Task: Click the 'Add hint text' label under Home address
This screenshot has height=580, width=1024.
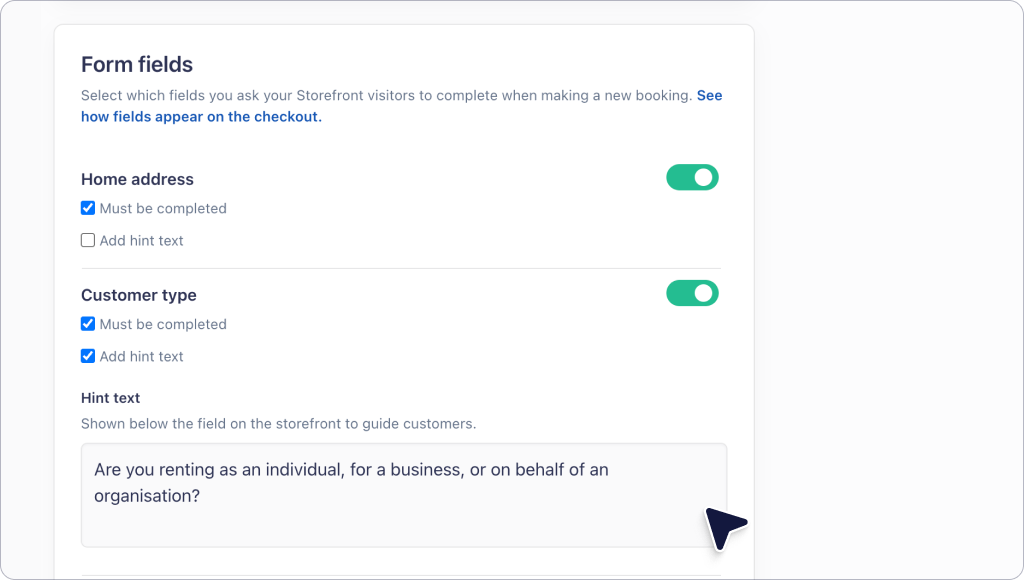Action: (x=142, y=240)
